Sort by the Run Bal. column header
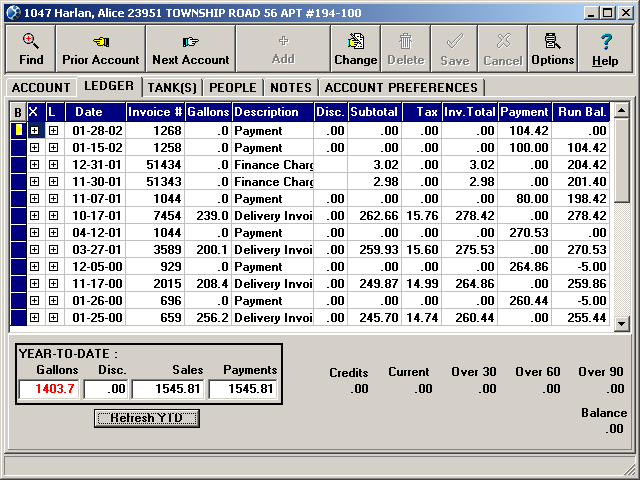Viewport: 640px width, 480px height. tap(581, 112)
